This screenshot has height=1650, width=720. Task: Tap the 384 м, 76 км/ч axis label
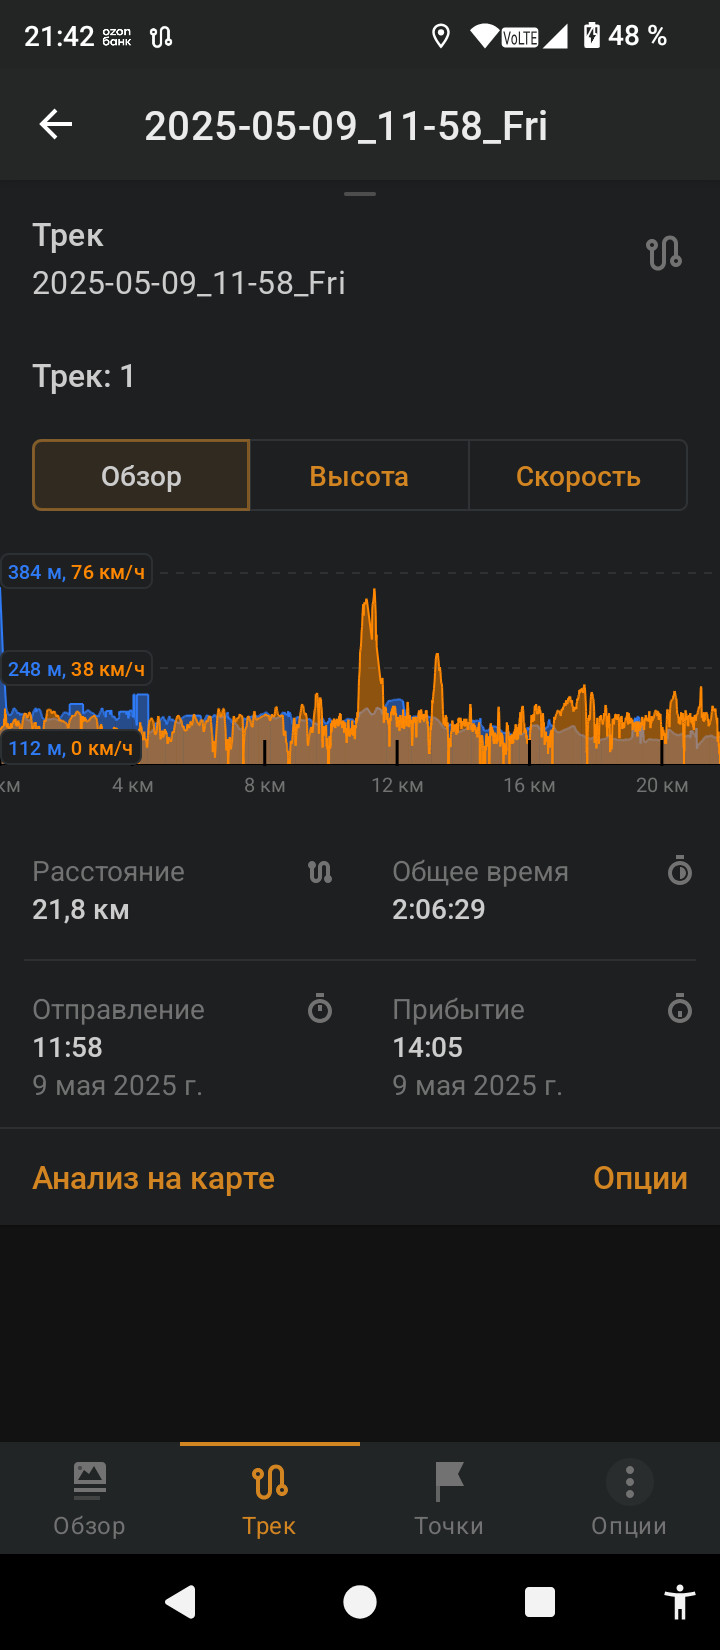[77, 572]
